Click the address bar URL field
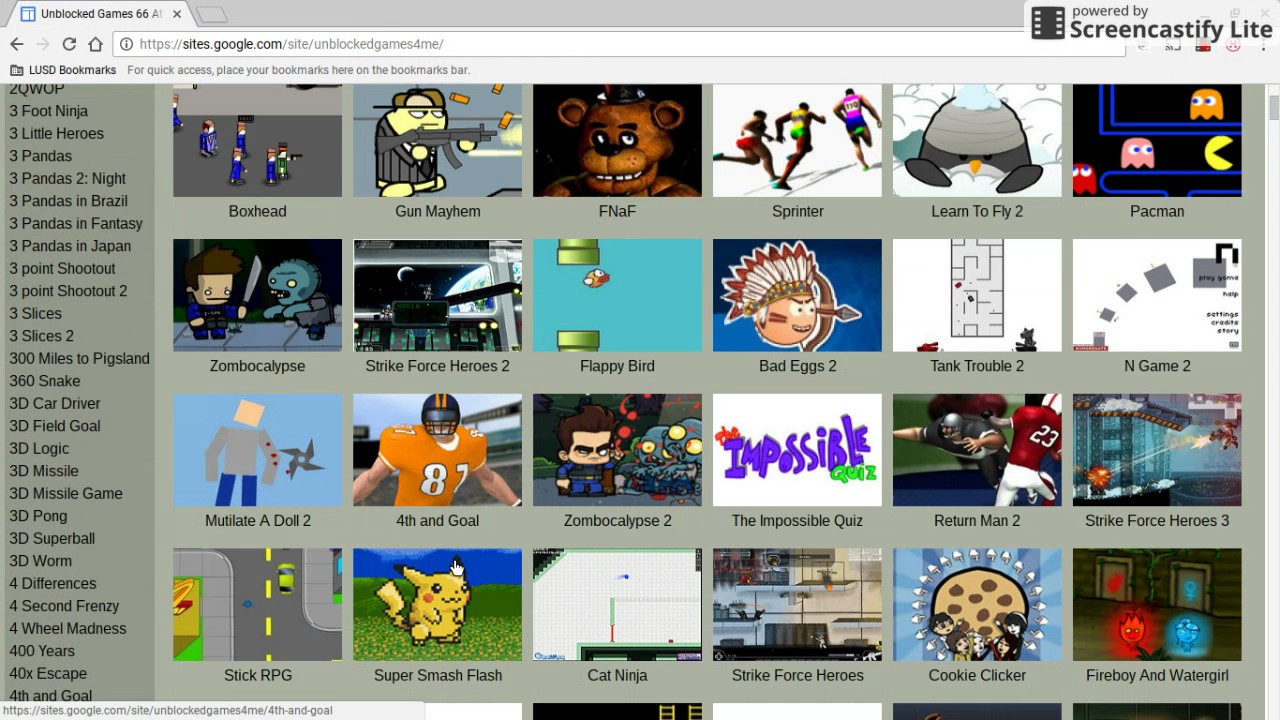The width and height of the screenshot is (1280, 720). point(620,44)
